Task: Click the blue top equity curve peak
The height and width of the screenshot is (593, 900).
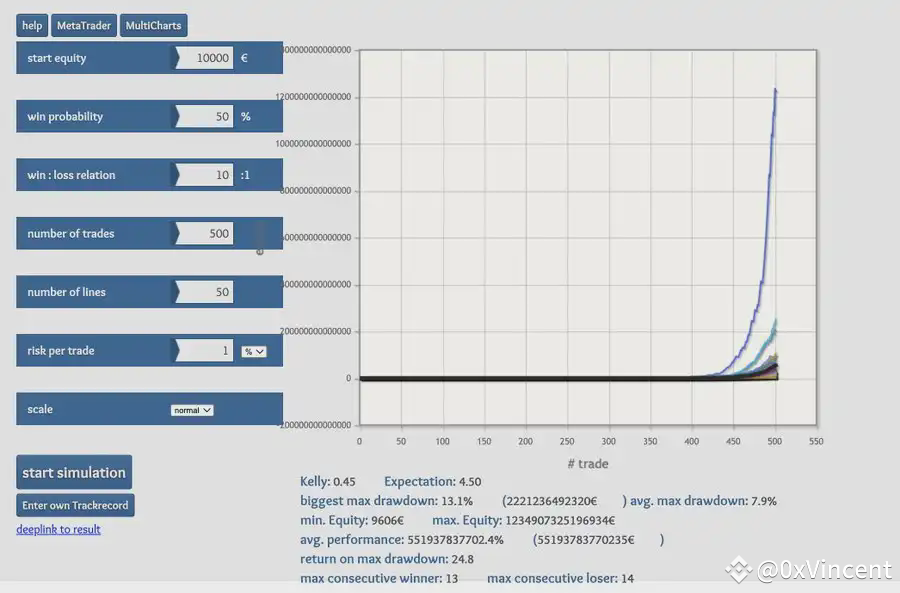Action: coord(775,90)
